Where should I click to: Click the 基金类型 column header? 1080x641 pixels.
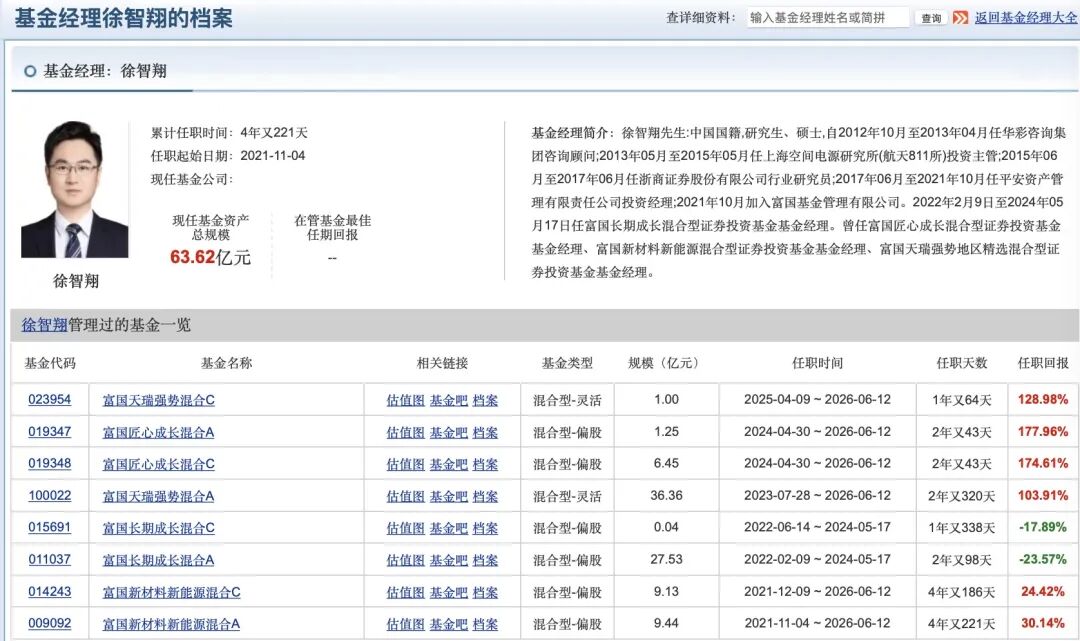(x=567, y=363)
